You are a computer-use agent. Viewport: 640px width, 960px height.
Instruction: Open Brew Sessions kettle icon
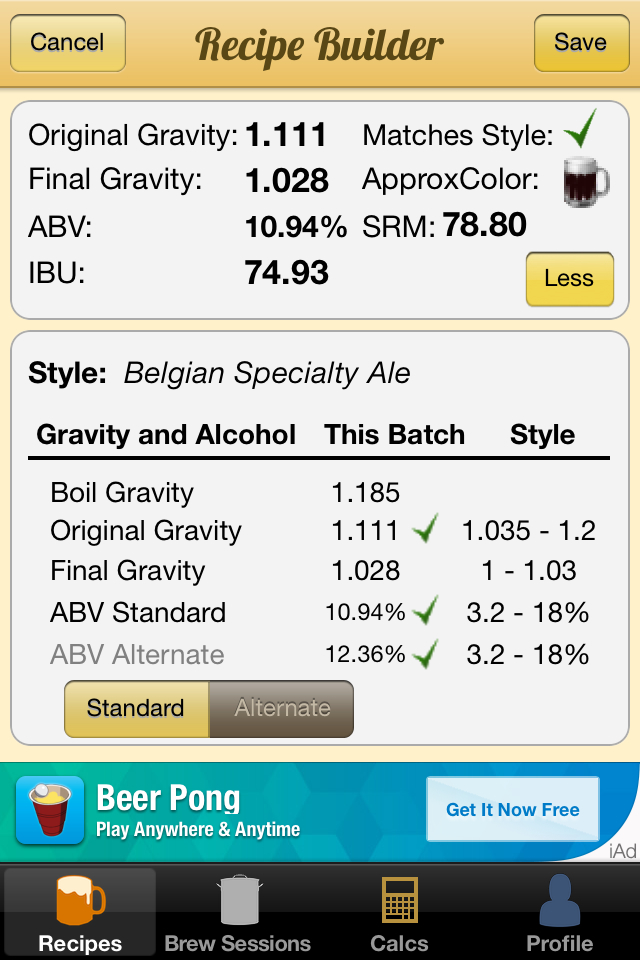click(239, 899)
